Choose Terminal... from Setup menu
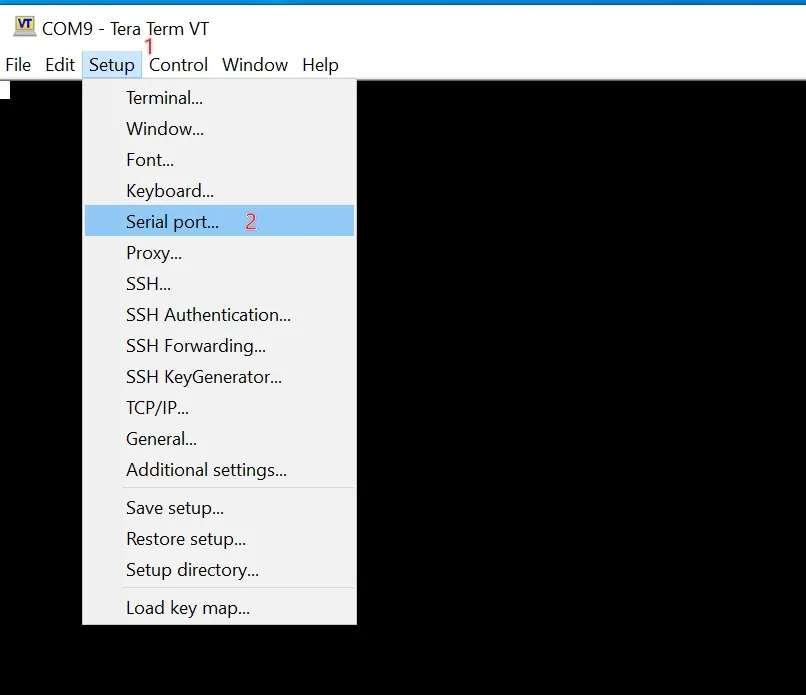 pos(219,98)
